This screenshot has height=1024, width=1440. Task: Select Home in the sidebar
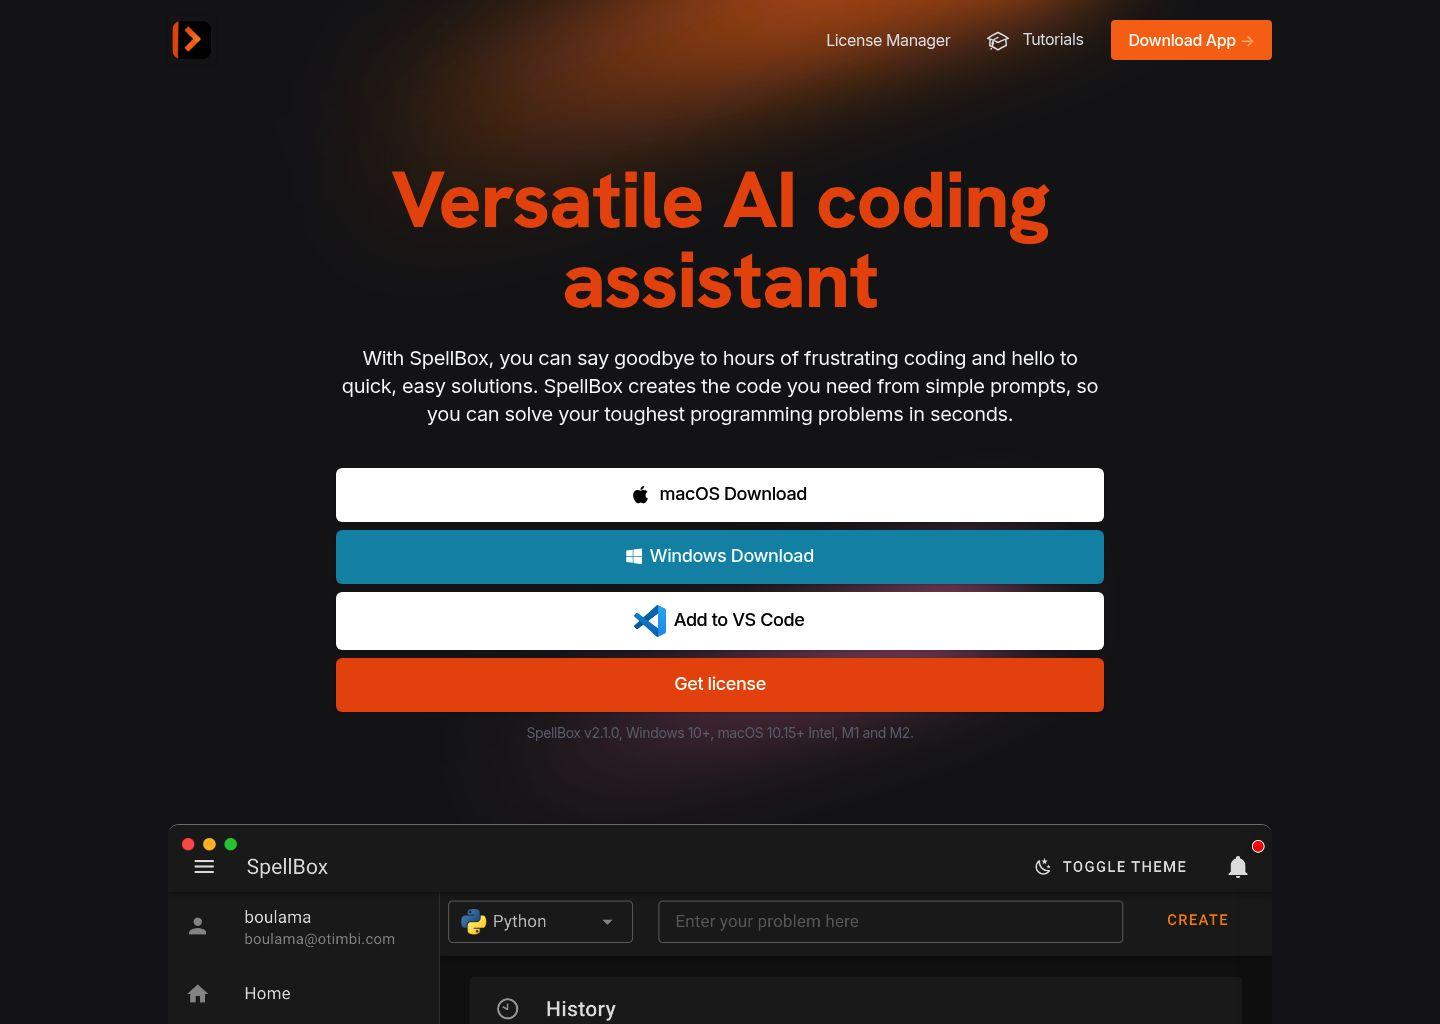pyautogui.click(x=267, y=993)
